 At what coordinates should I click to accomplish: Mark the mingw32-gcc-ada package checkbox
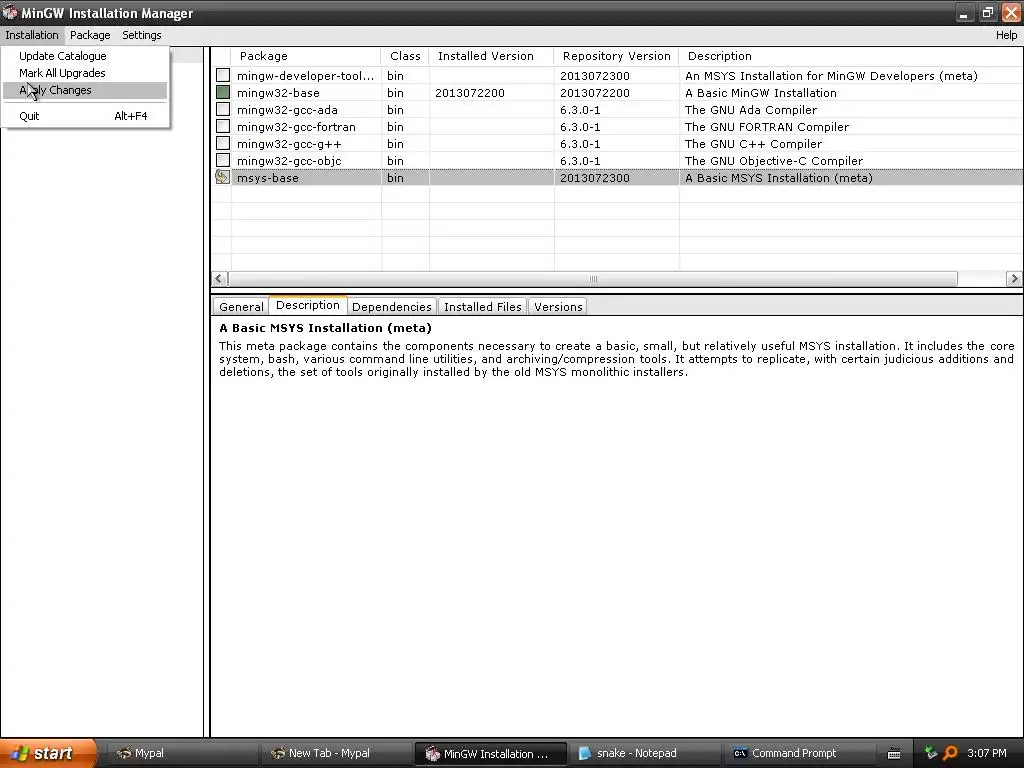coord(223,110)
